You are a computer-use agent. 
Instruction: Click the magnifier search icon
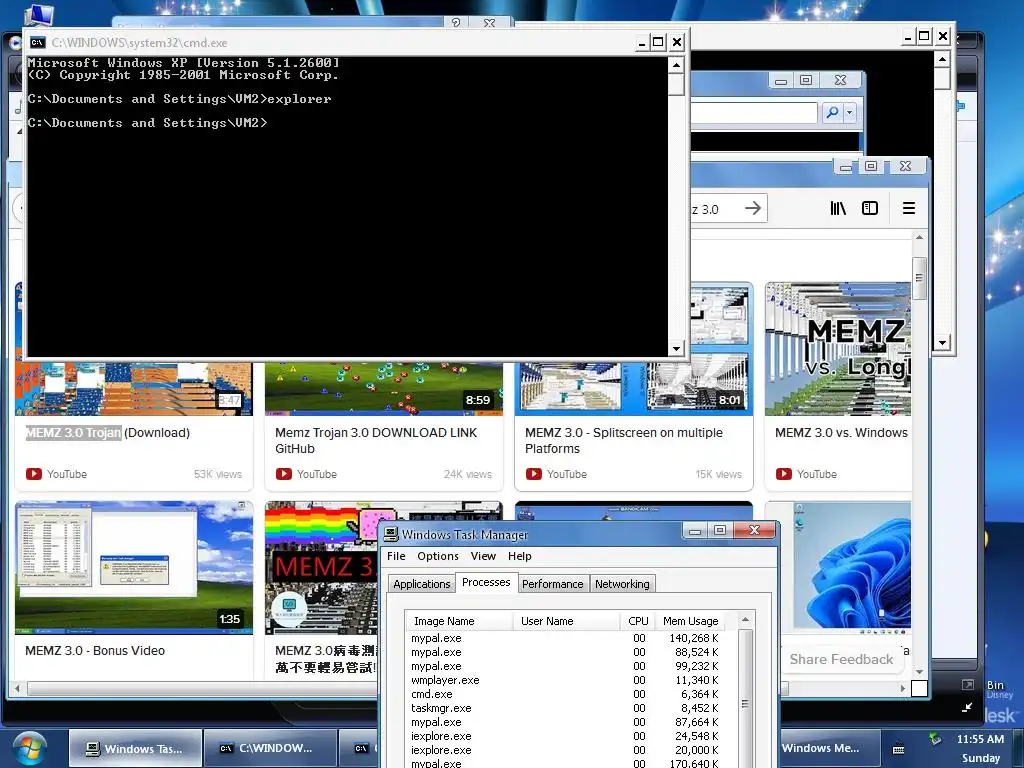[832, 112]
